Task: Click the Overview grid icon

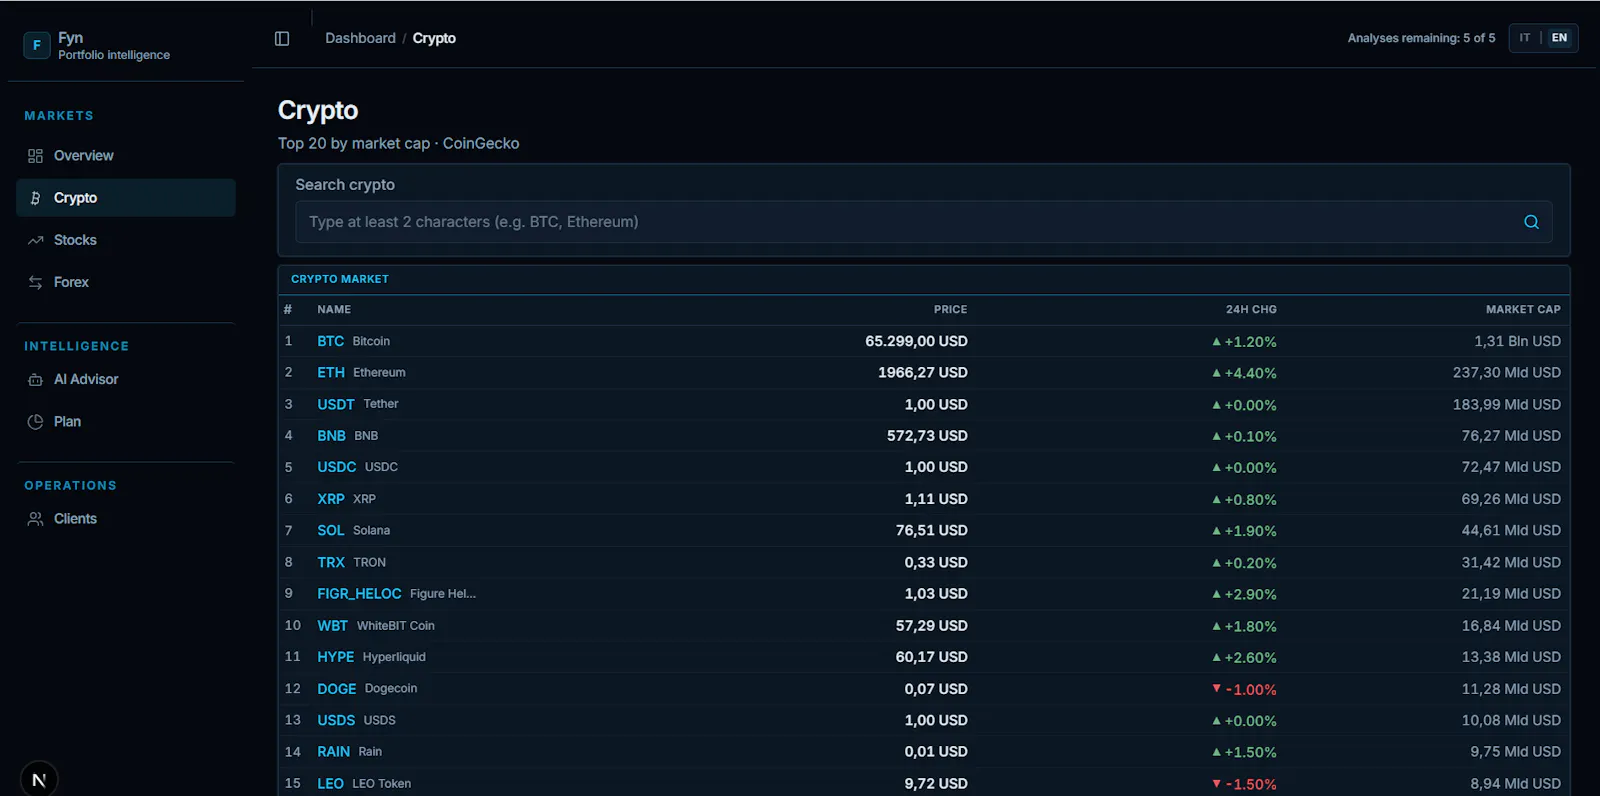Action: click(36, 156)
